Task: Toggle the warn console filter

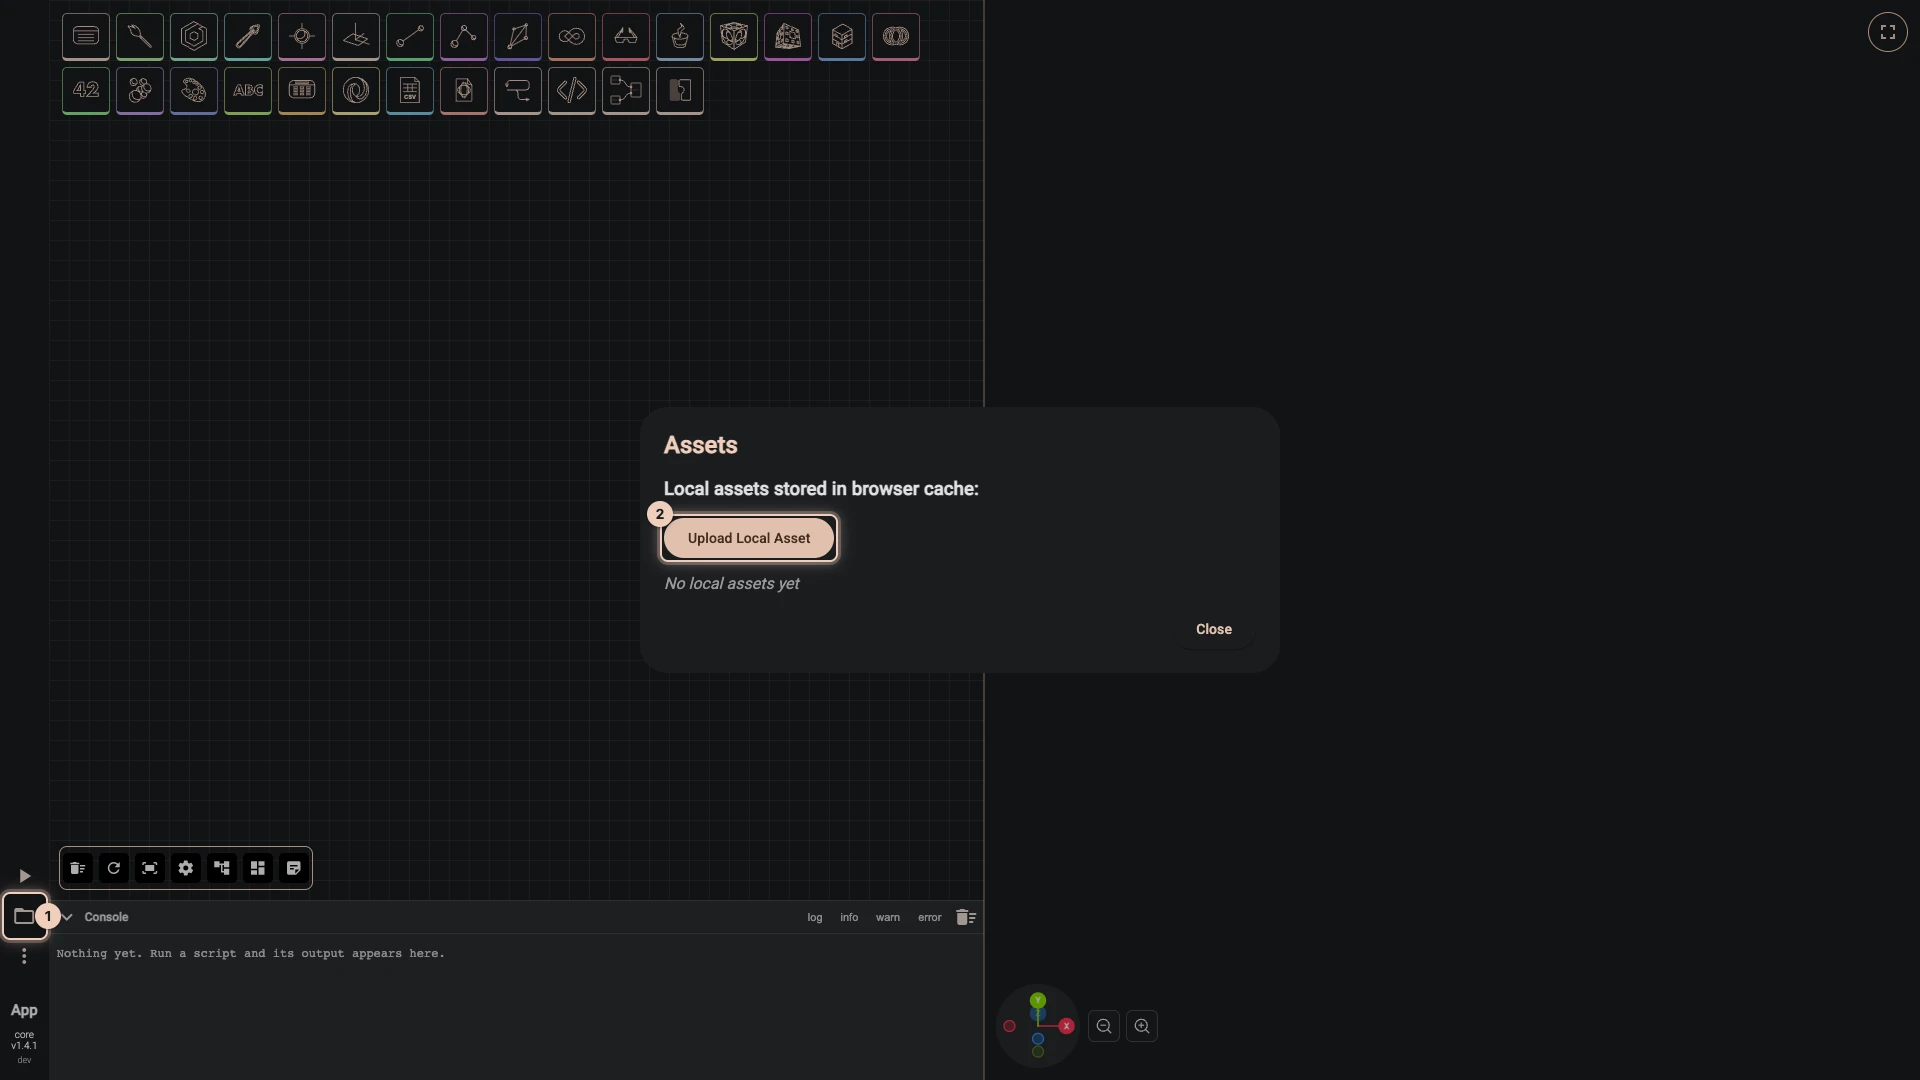Action: 888,917
